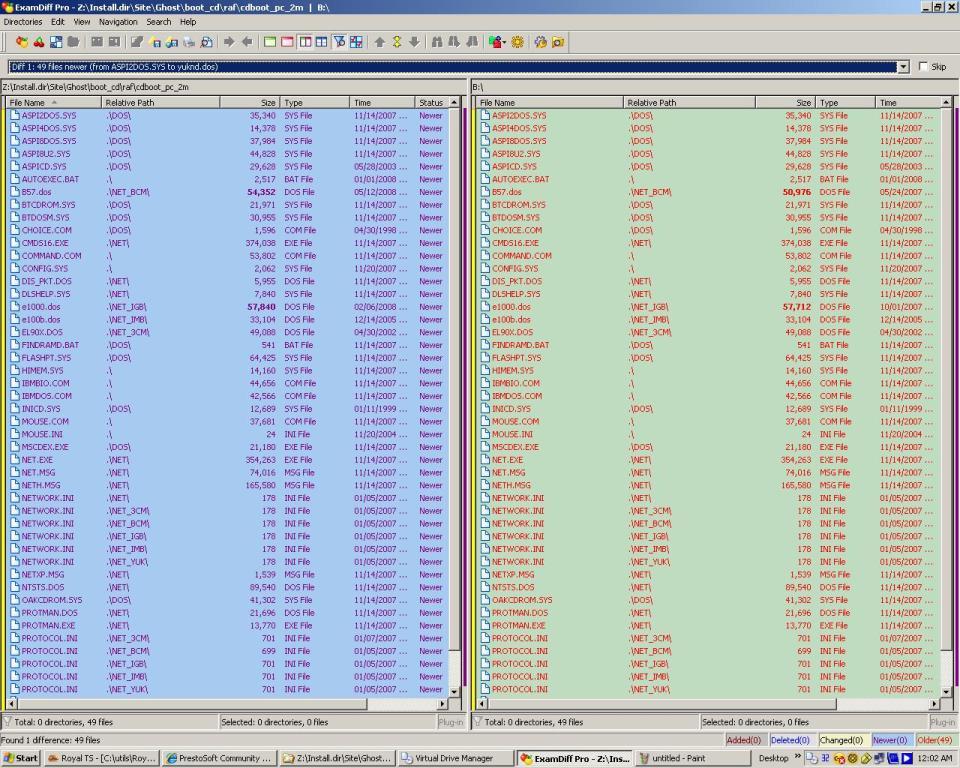Click the print preview magnifier icon
The image size is (960, 768).
coord(206,42)
